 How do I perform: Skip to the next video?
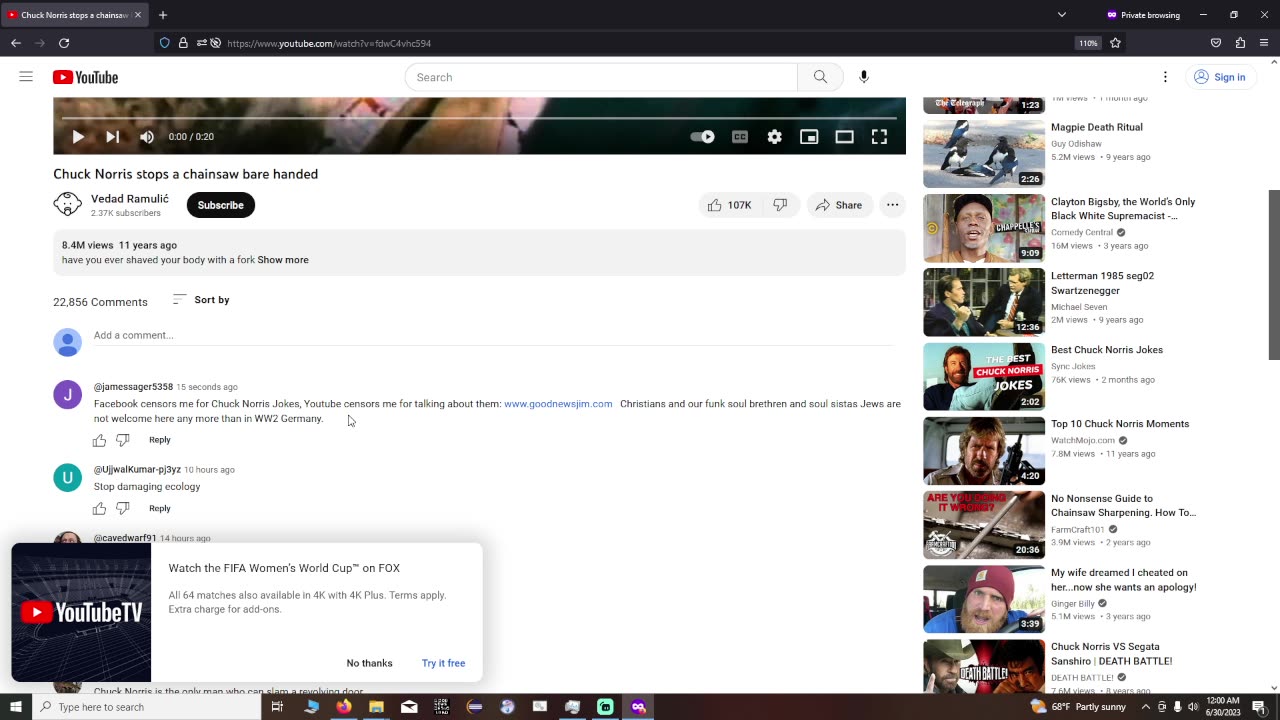pyautogui.click(x=112, y=137)
